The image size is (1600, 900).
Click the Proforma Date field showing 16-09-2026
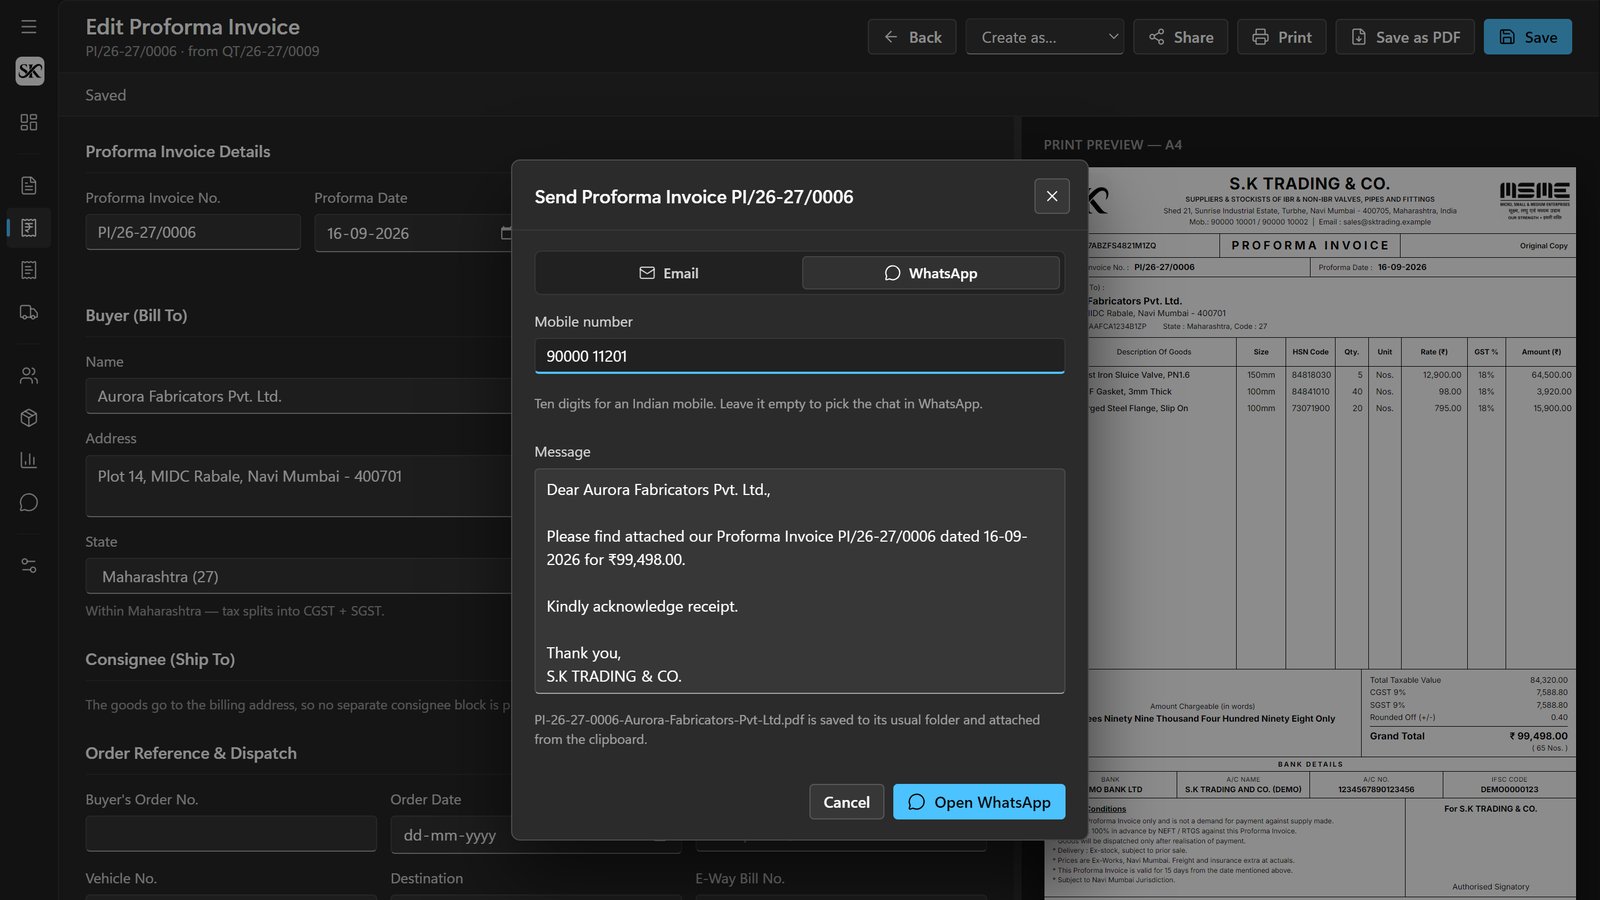(413, 233)
